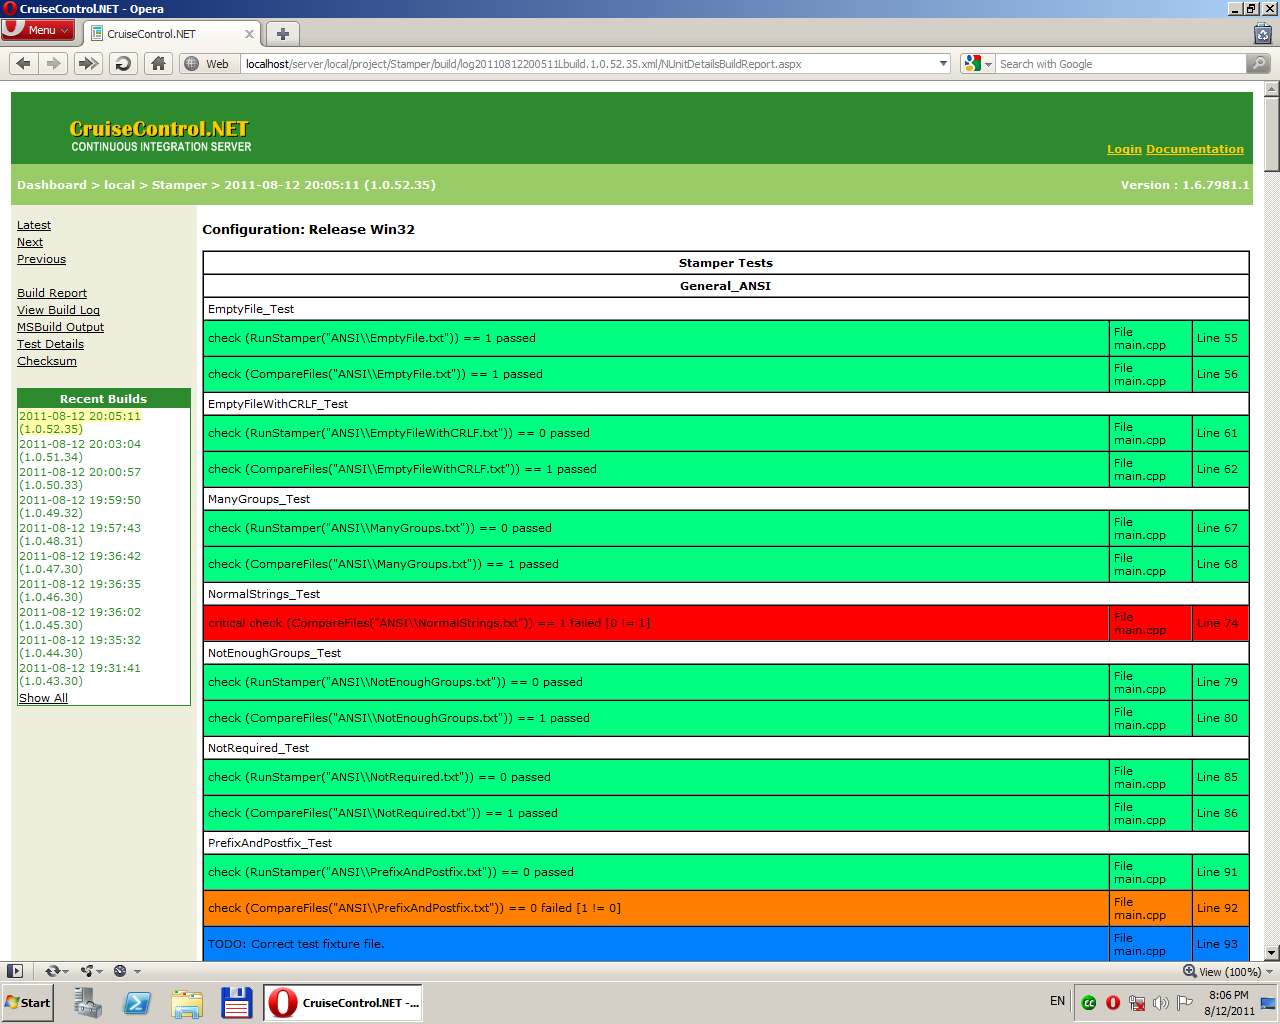Click the Back navigation arrow
1280x1024 pixels.
coord(24,64)
